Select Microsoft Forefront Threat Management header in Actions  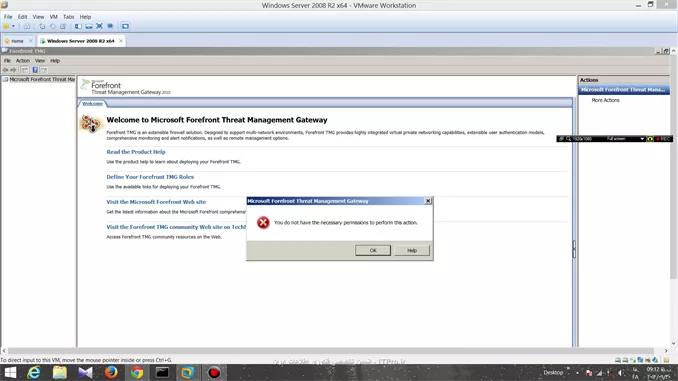coord(624,90)
